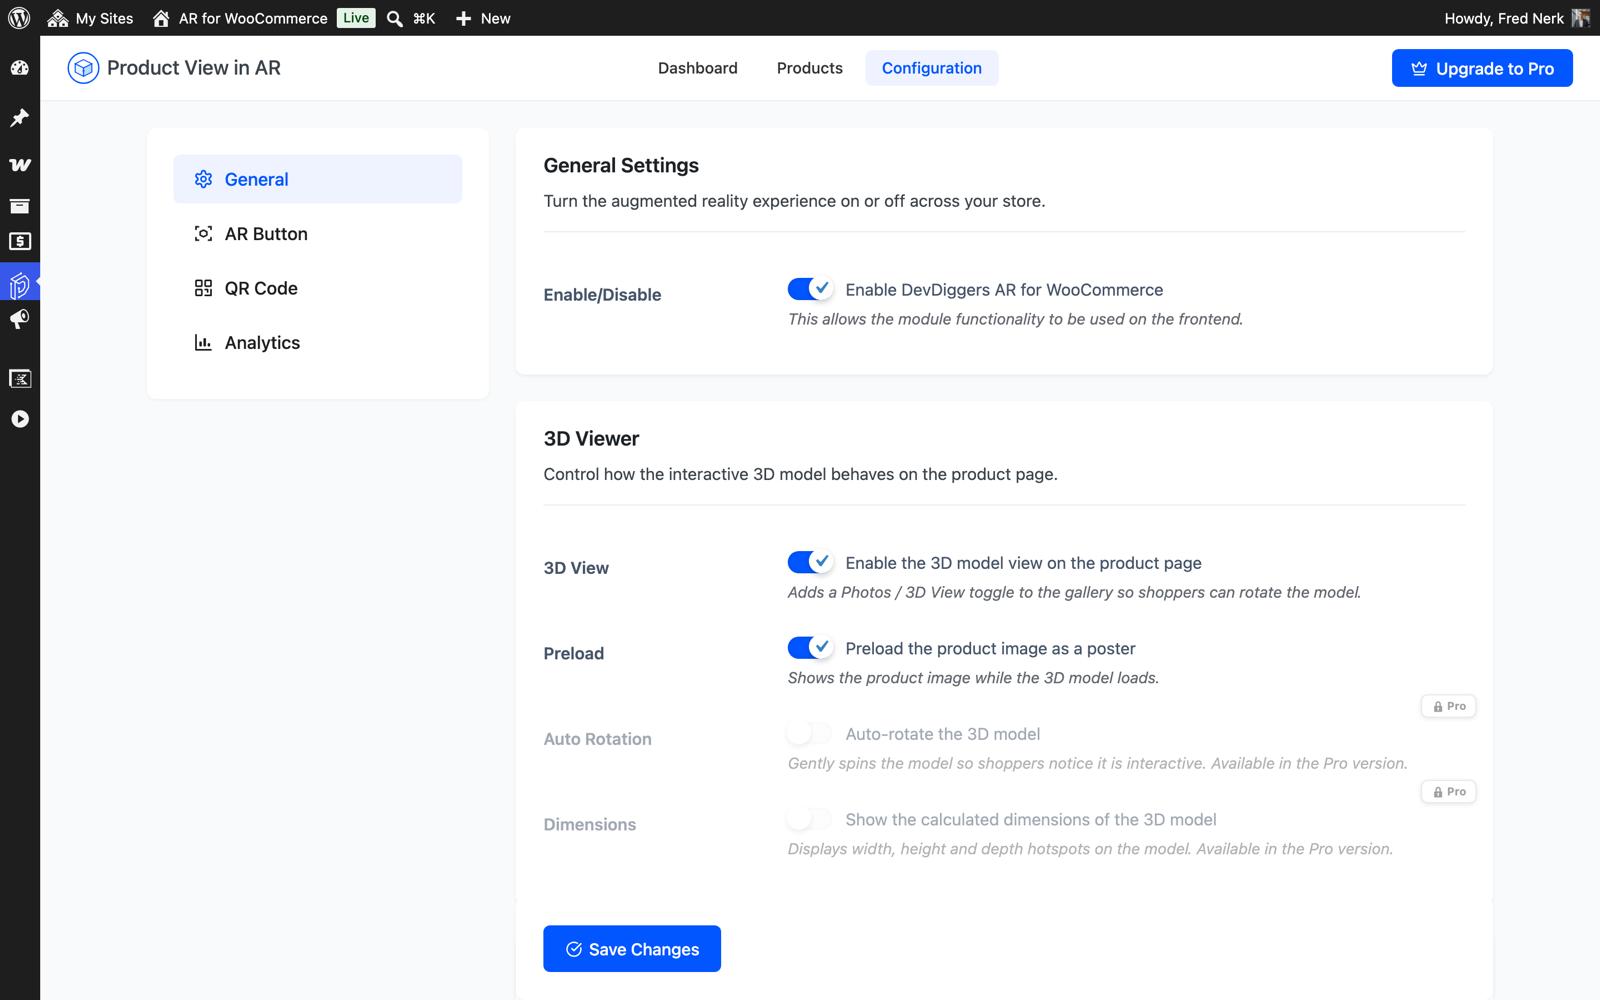
Task: Click the Preload field label
Action: click(x=574, y=654)
